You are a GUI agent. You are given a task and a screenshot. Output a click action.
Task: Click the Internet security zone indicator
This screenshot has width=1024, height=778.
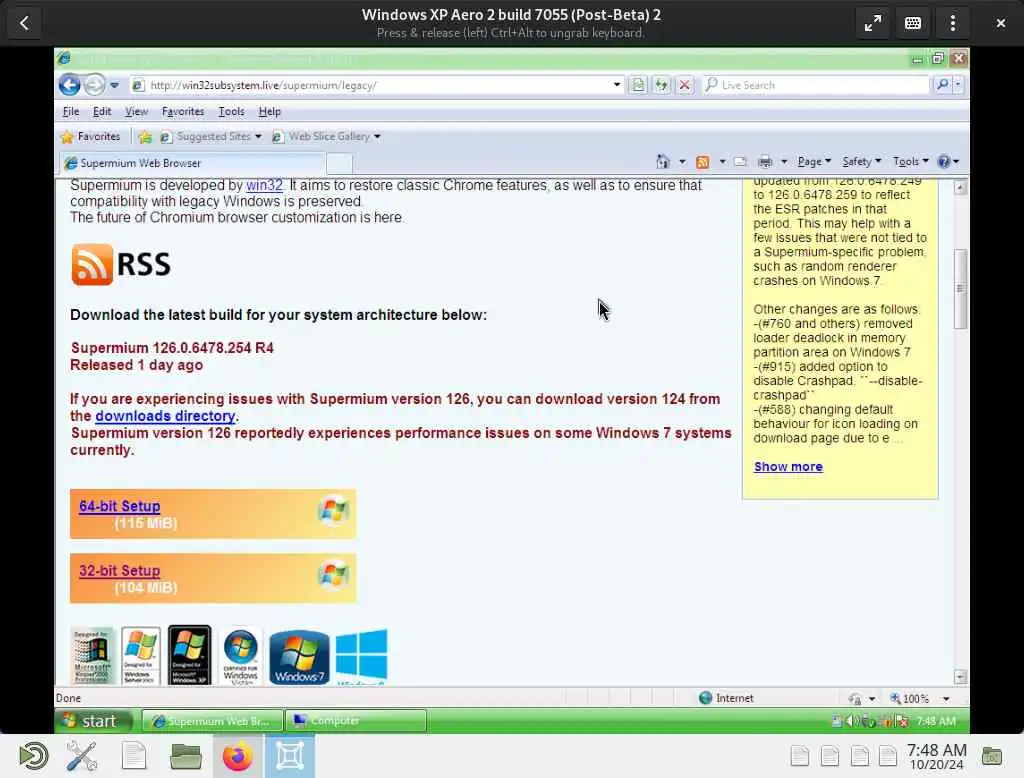[726, 698]
